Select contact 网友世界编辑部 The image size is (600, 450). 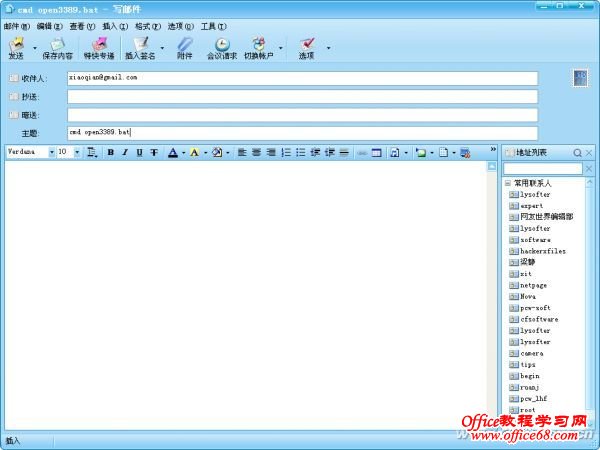[x=541, y=217]
